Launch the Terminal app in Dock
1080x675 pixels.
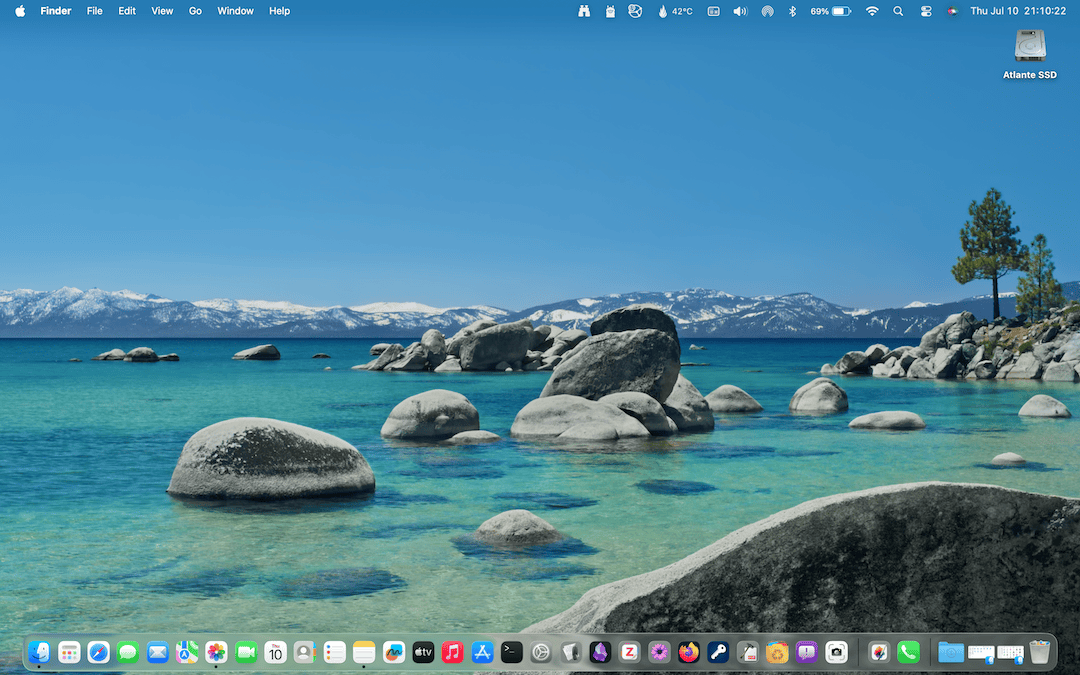click(x=512, y=652)
